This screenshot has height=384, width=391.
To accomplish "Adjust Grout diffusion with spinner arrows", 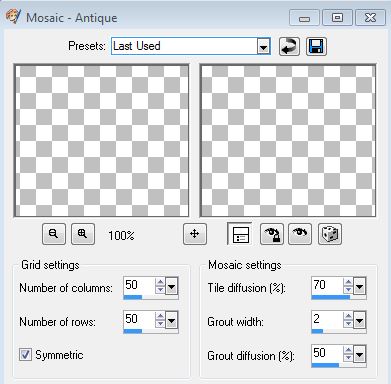I will (x=348, y=354).
